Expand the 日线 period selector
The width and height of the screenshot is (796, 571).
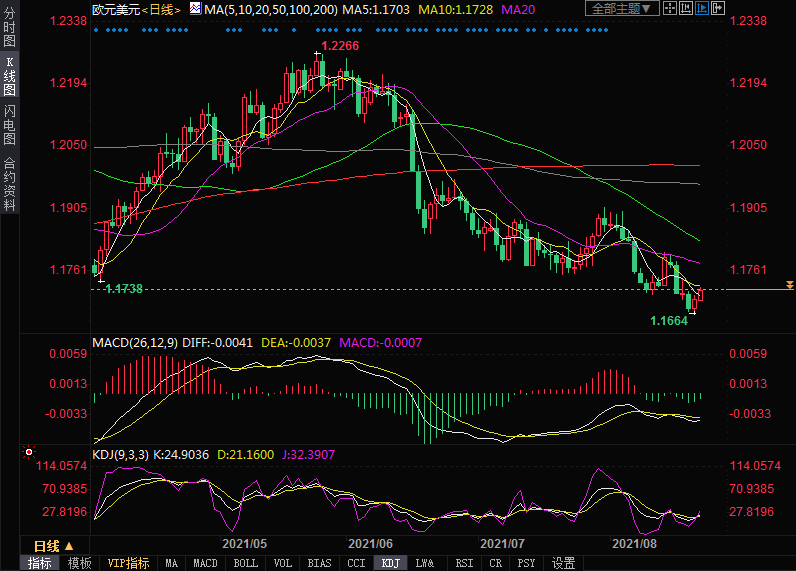(53, 546)
